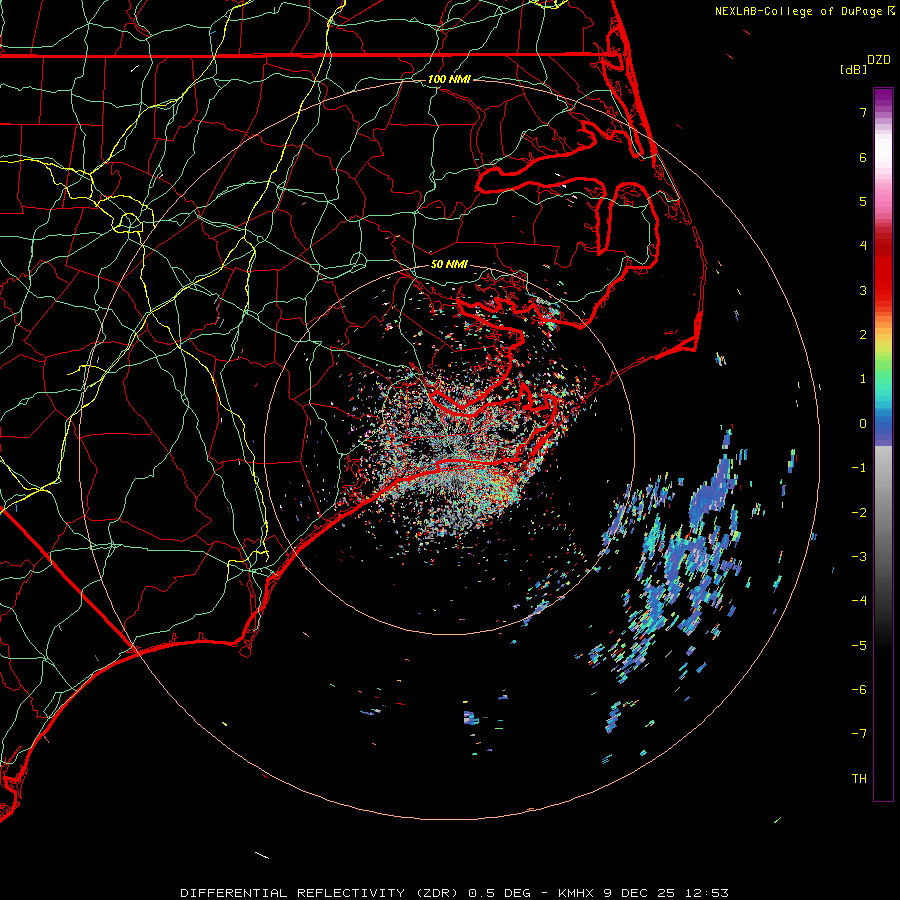Click the 1 value on color scale
Viewport: 900px width, 900px height.
[863, 378]
